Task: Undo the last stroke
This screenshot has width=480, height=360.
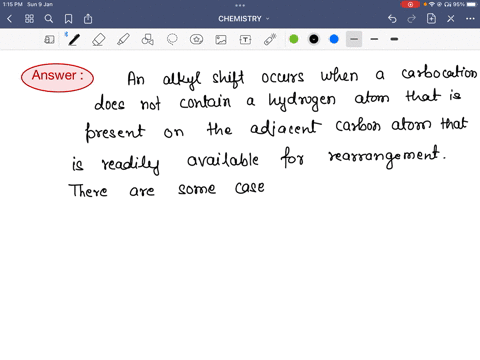Action: (392, 19)
